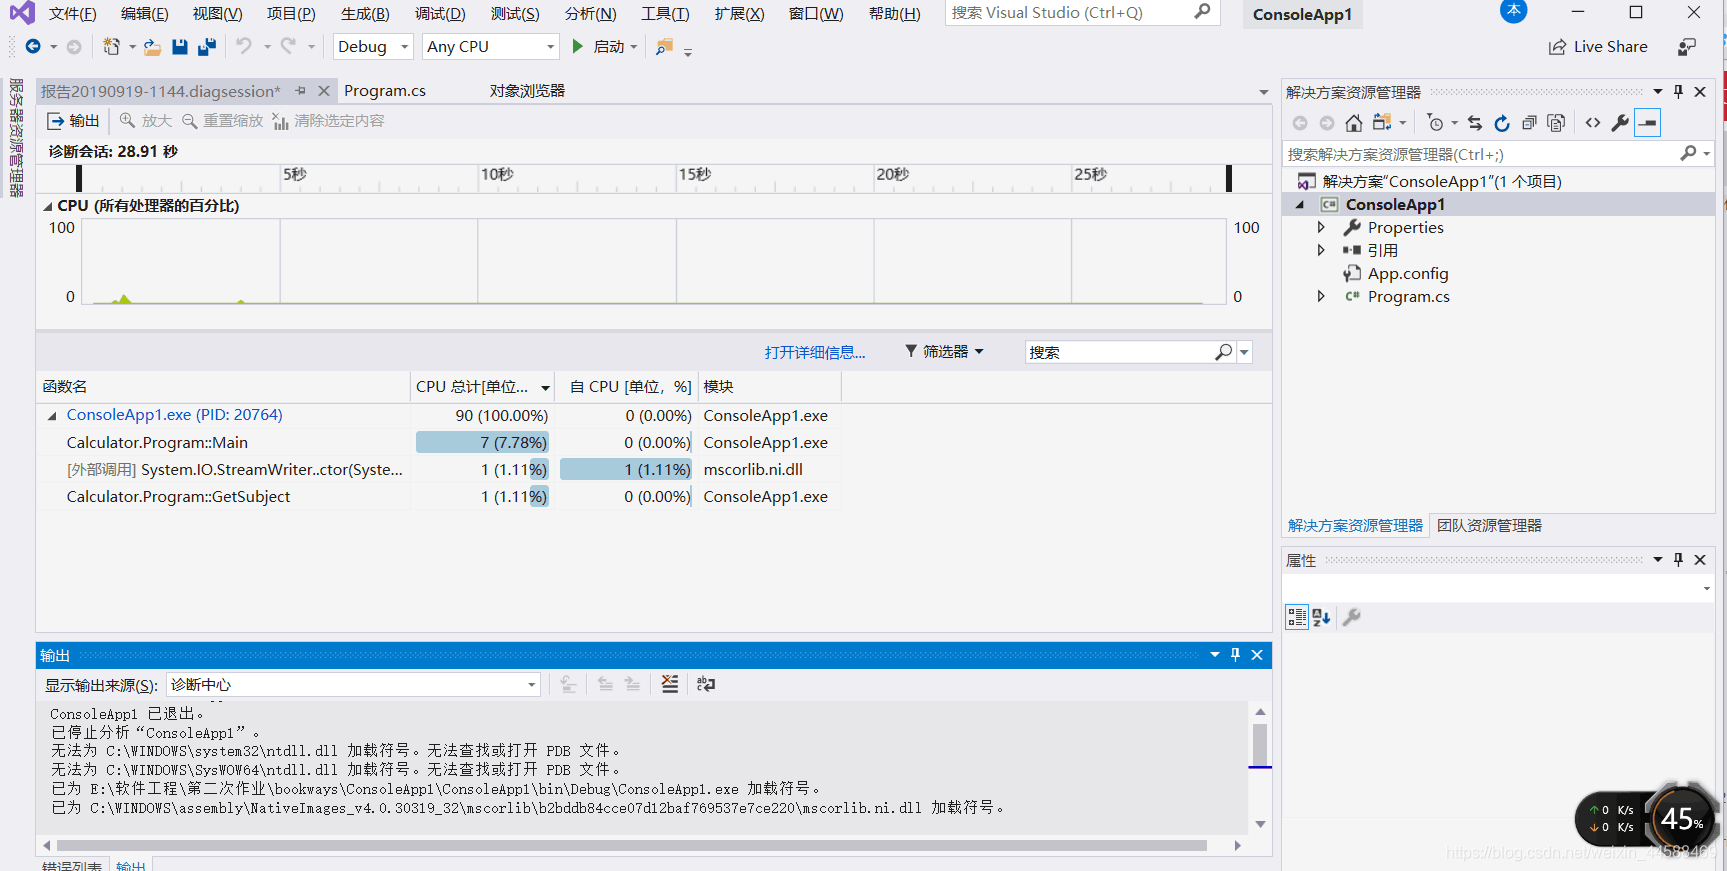Click the zoom in magnifier icon

[x=127, y=121]
